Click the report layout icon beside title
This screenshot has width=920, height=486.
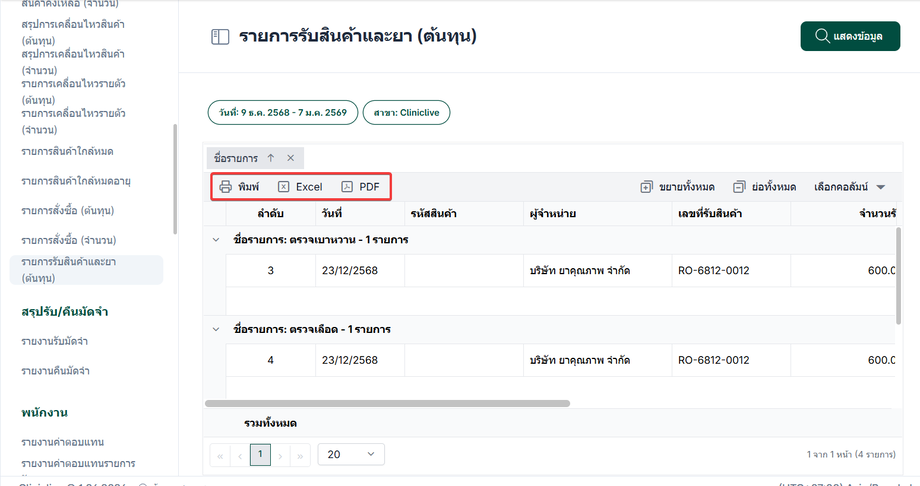(x=220, y=37)
